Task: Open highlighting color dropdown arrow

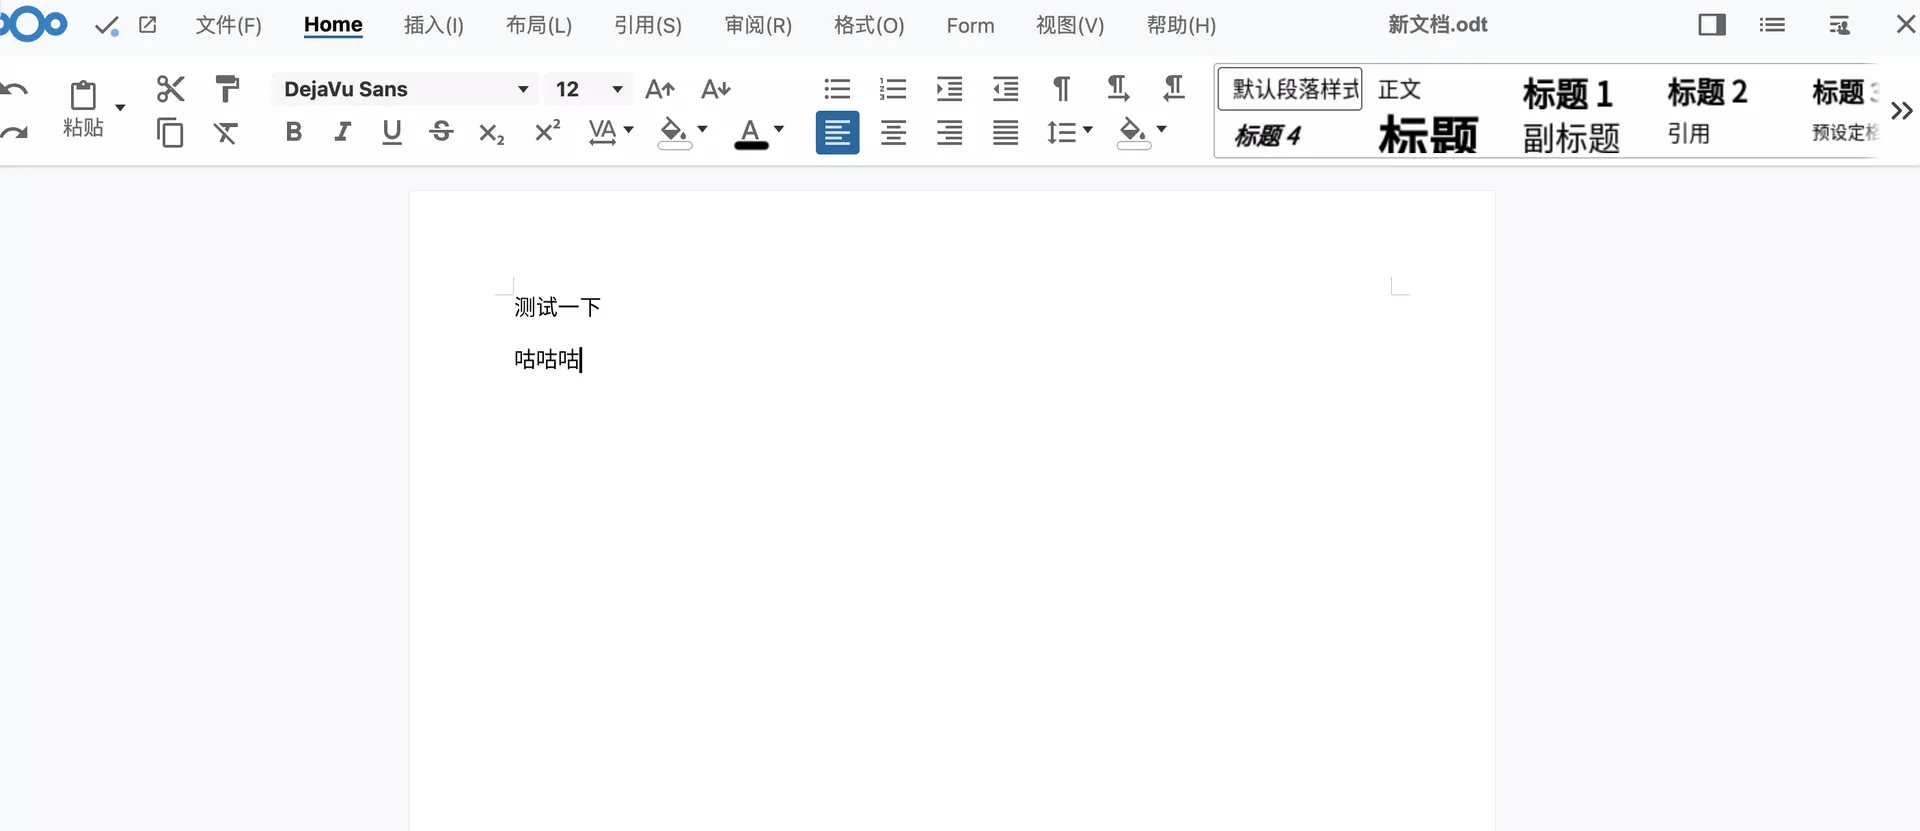Action: (702, 130)
